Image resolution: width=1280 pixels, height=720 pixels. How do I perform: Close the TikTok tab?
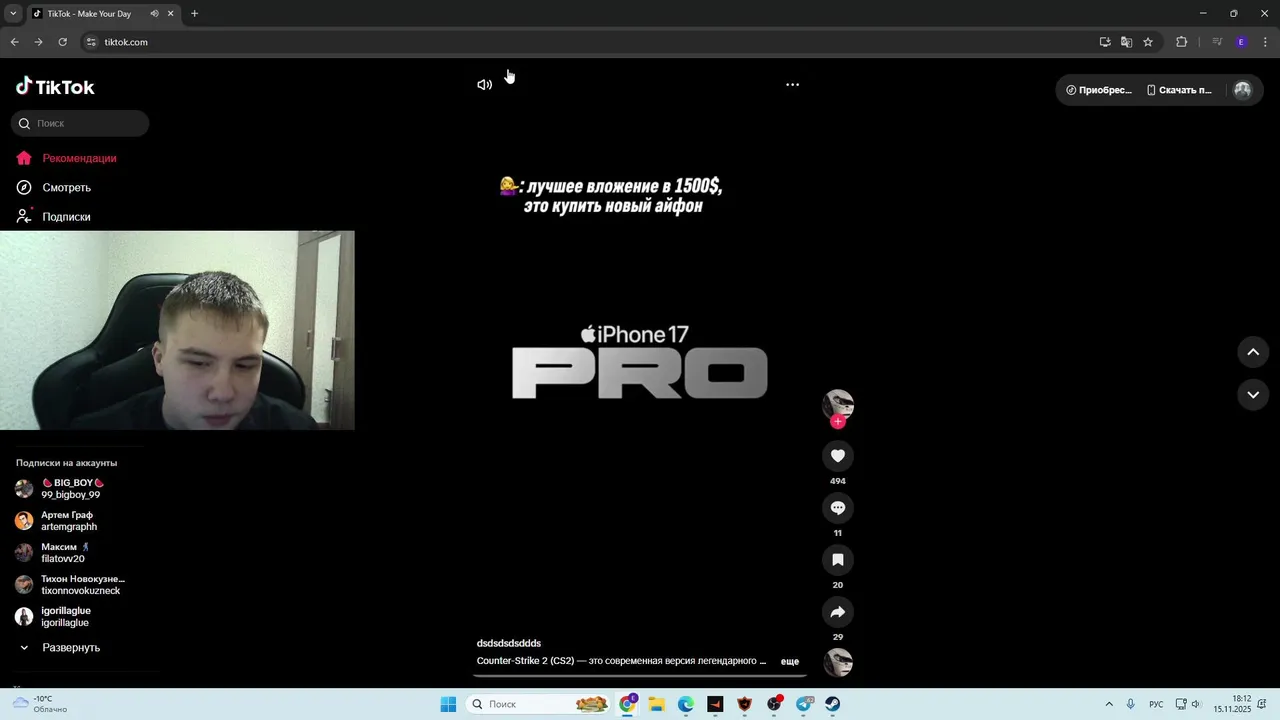(171, 14)
